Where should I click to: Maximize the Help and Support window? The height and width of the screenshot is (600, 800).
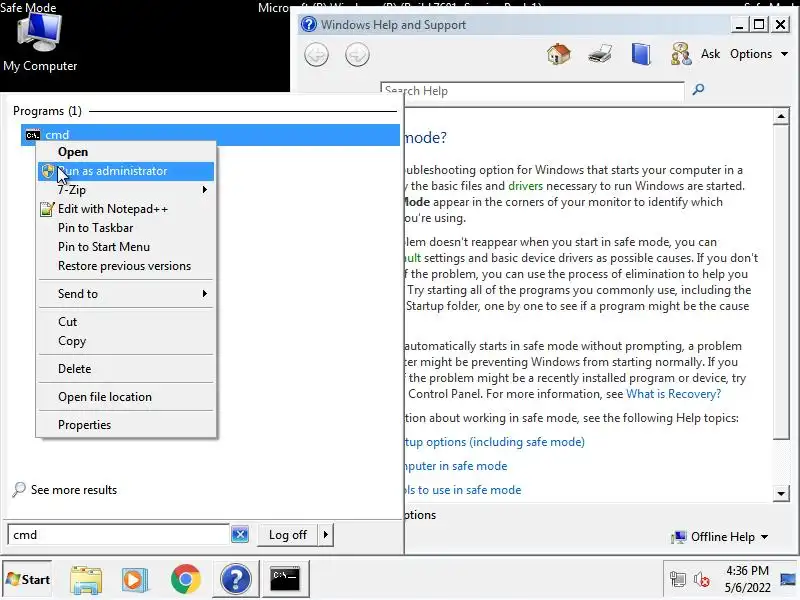[x=759, y=24]
